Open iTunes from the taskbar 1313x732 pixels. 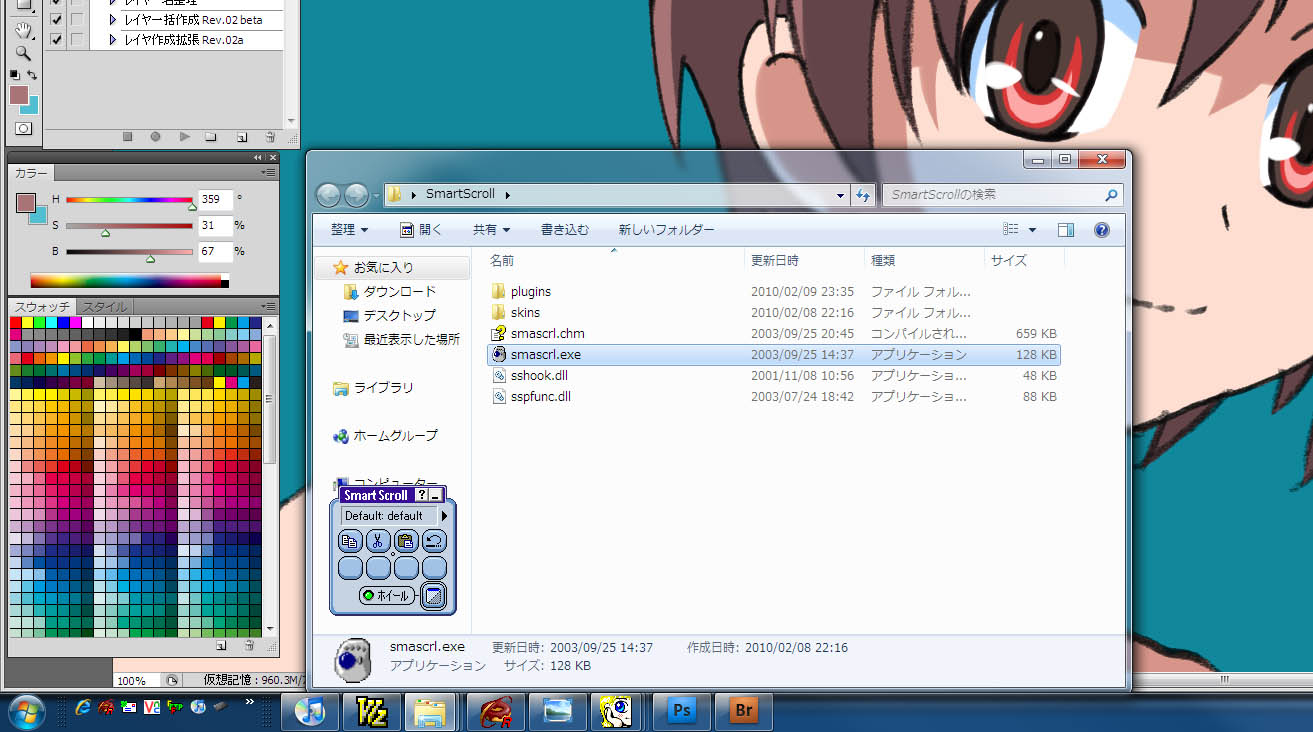310,711
